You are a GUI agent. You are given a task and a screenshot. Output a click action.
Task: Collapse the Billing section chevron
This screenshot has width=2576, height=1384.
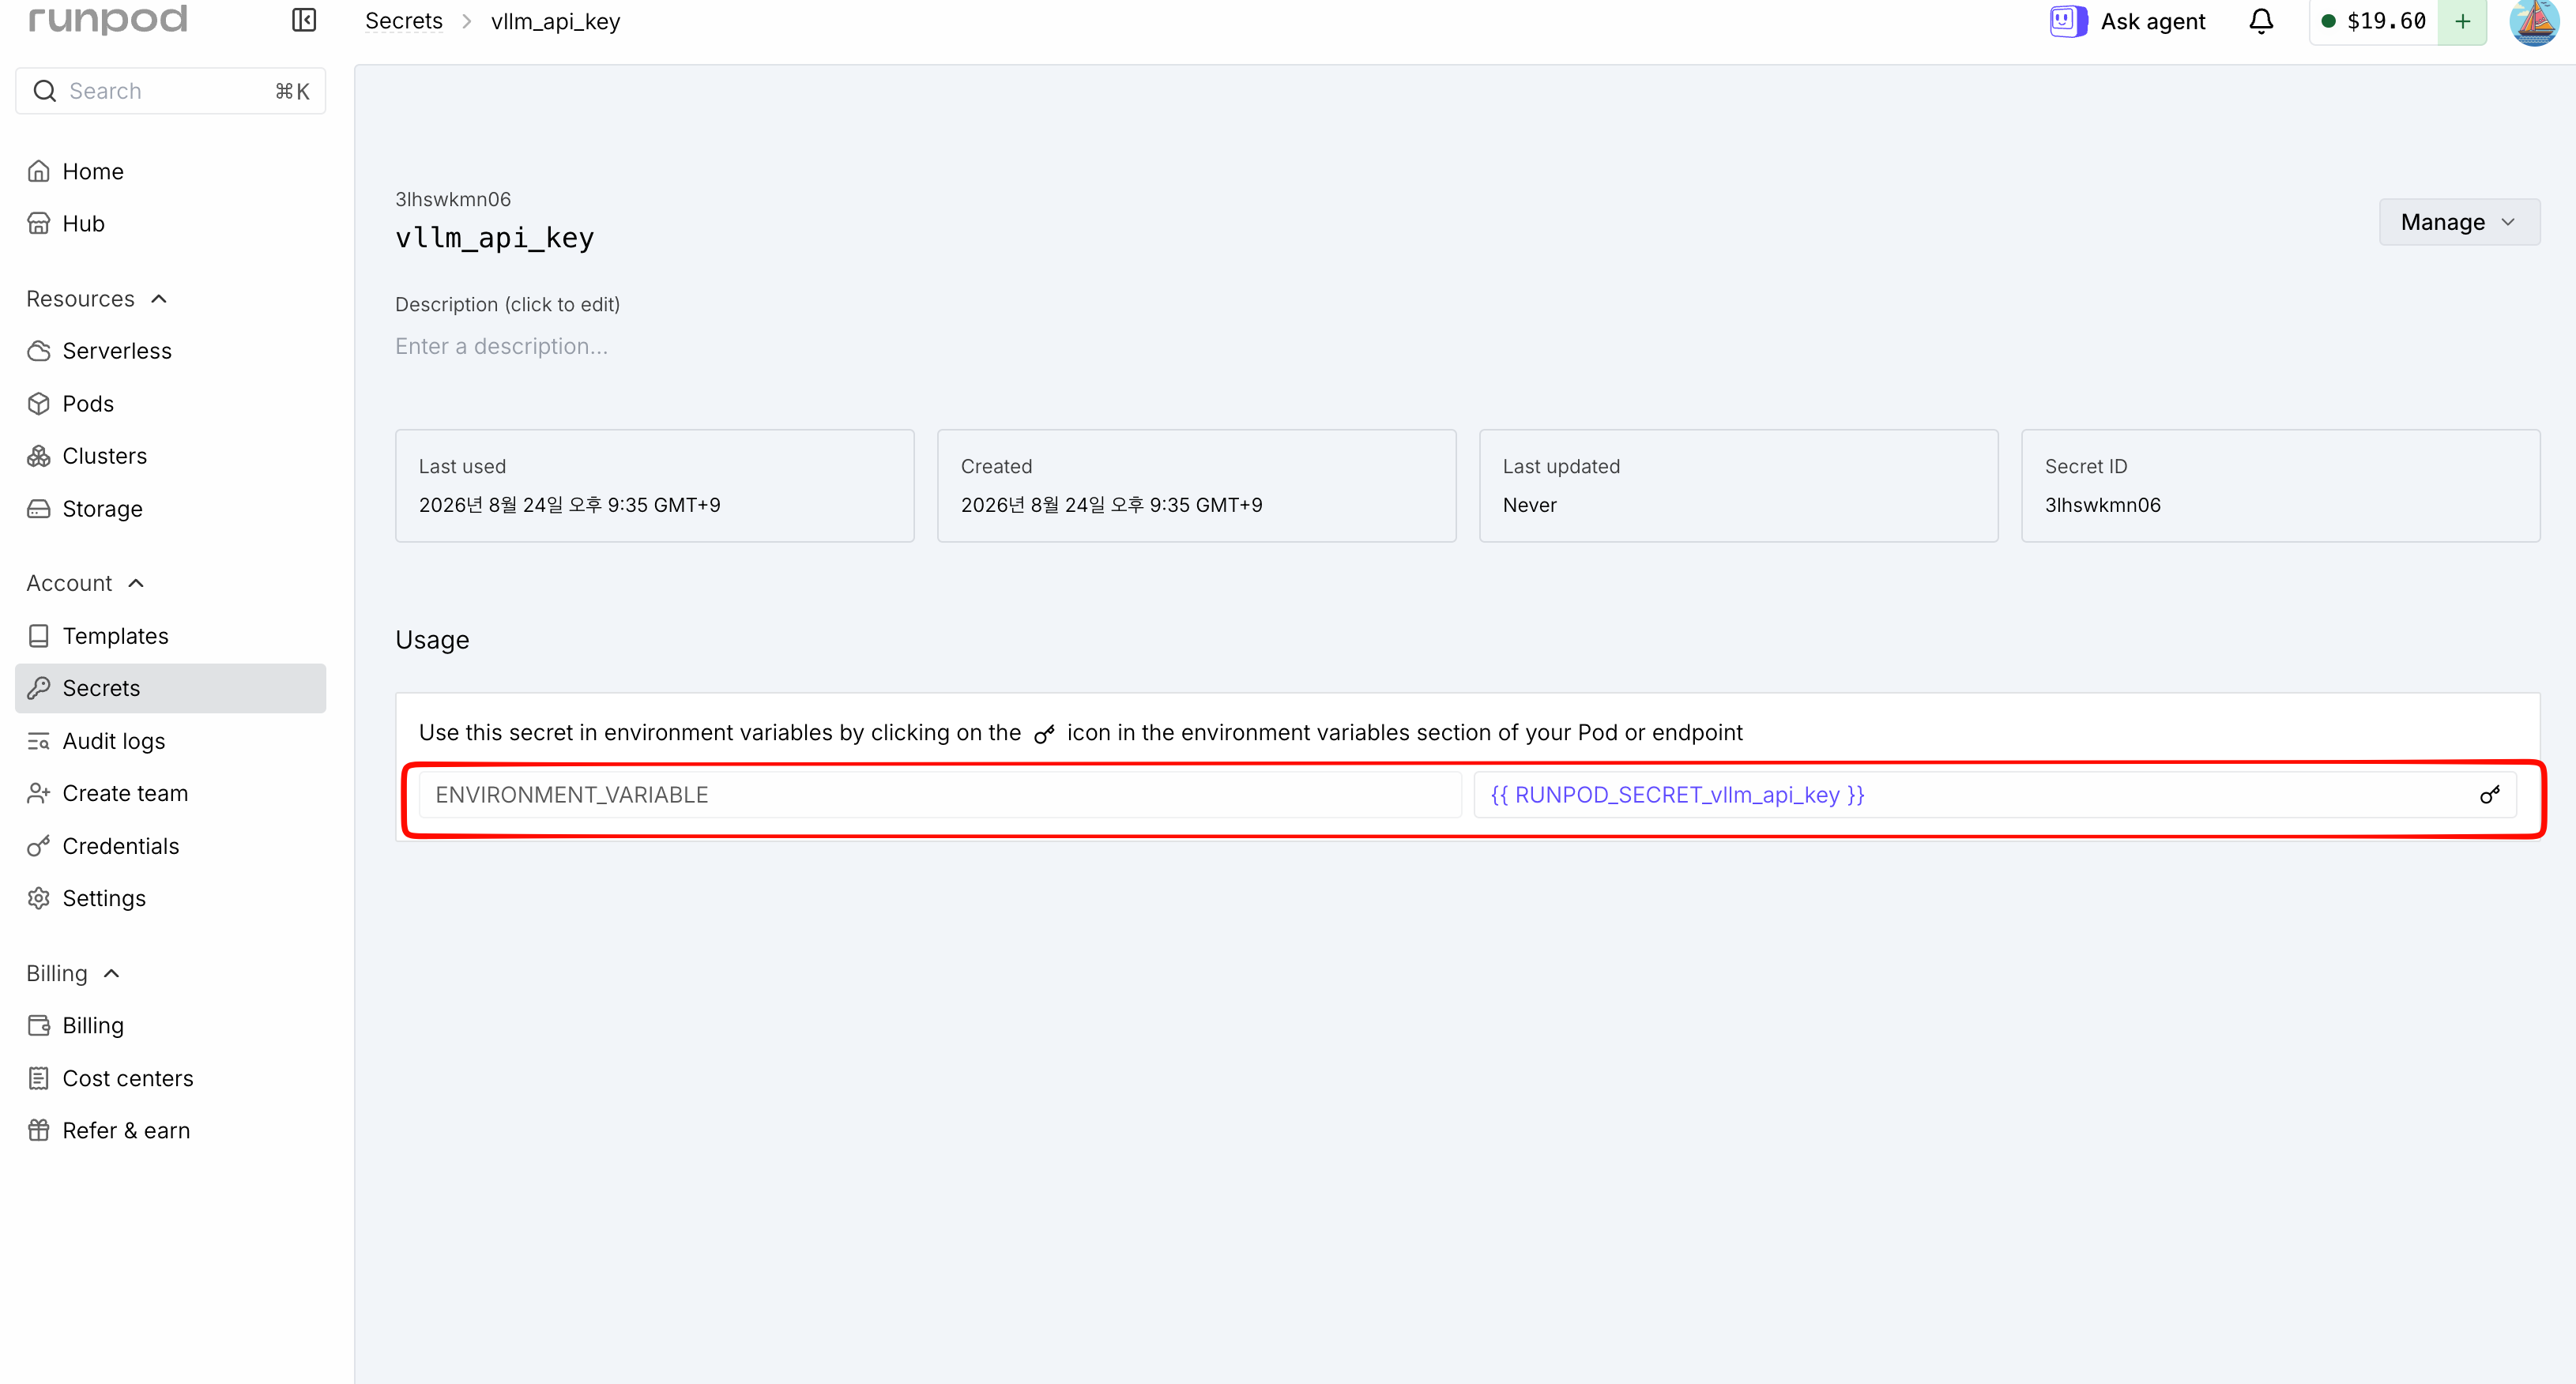112,974
